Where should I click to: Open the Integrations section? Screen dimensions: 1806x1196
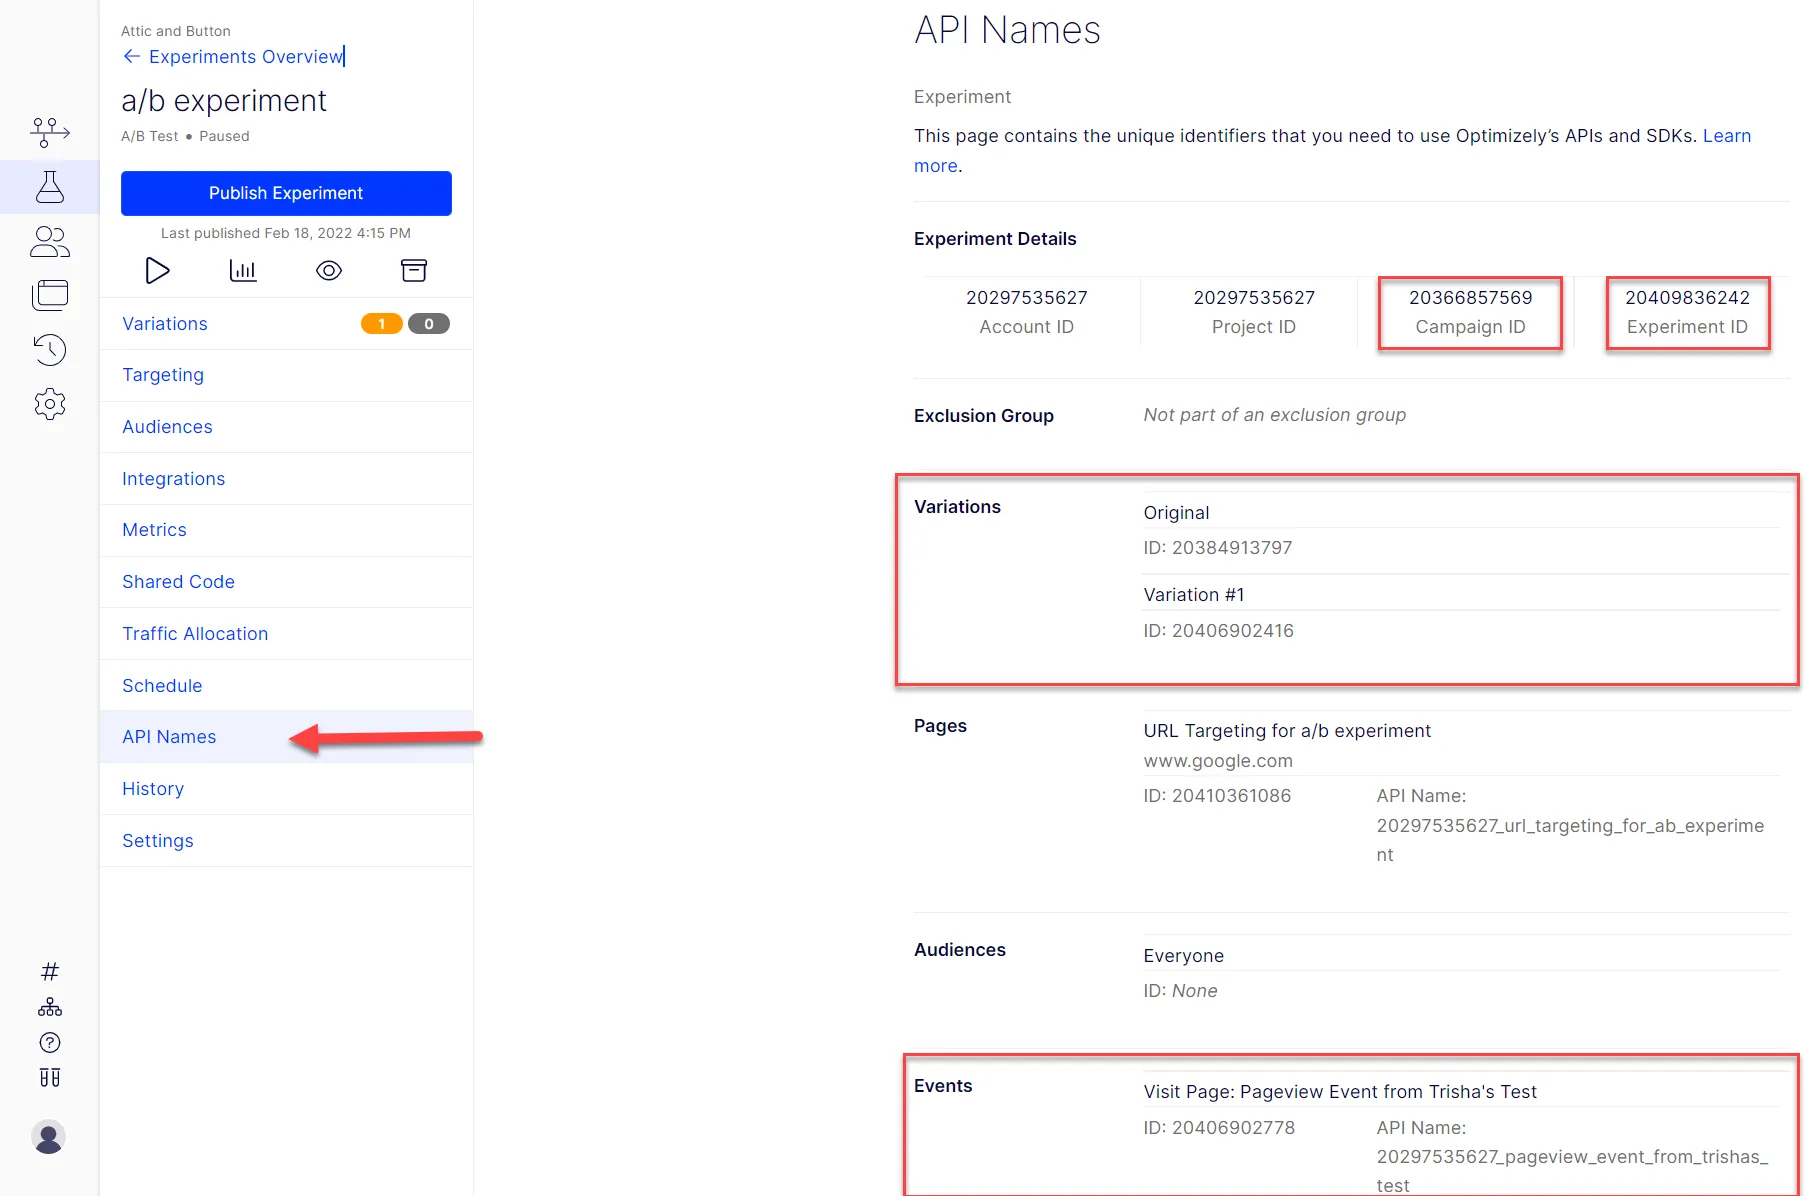(286, 479)
